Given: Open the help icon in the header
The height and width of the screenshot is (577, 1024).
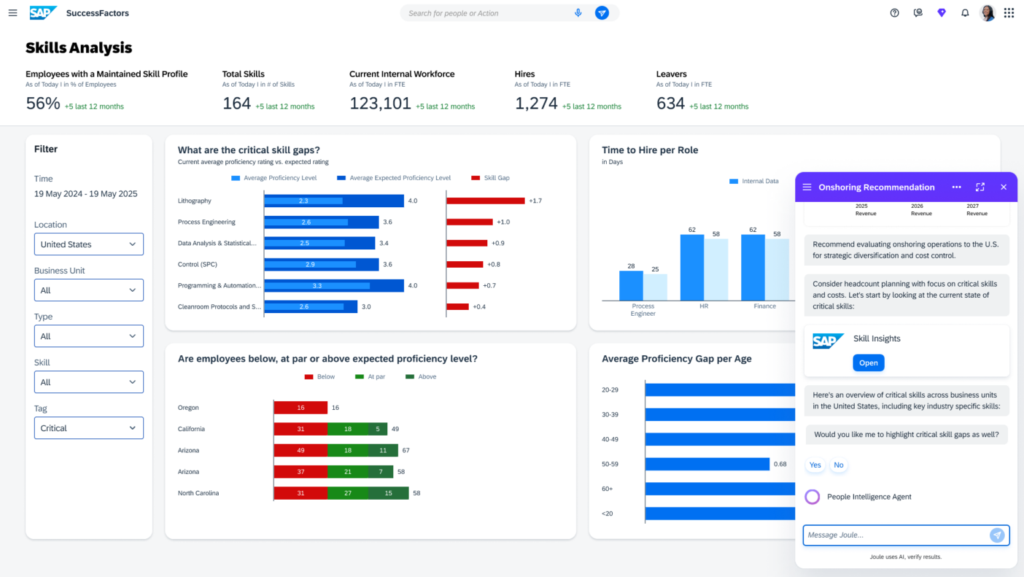Looking at the screenshot, I should [895, 13].
